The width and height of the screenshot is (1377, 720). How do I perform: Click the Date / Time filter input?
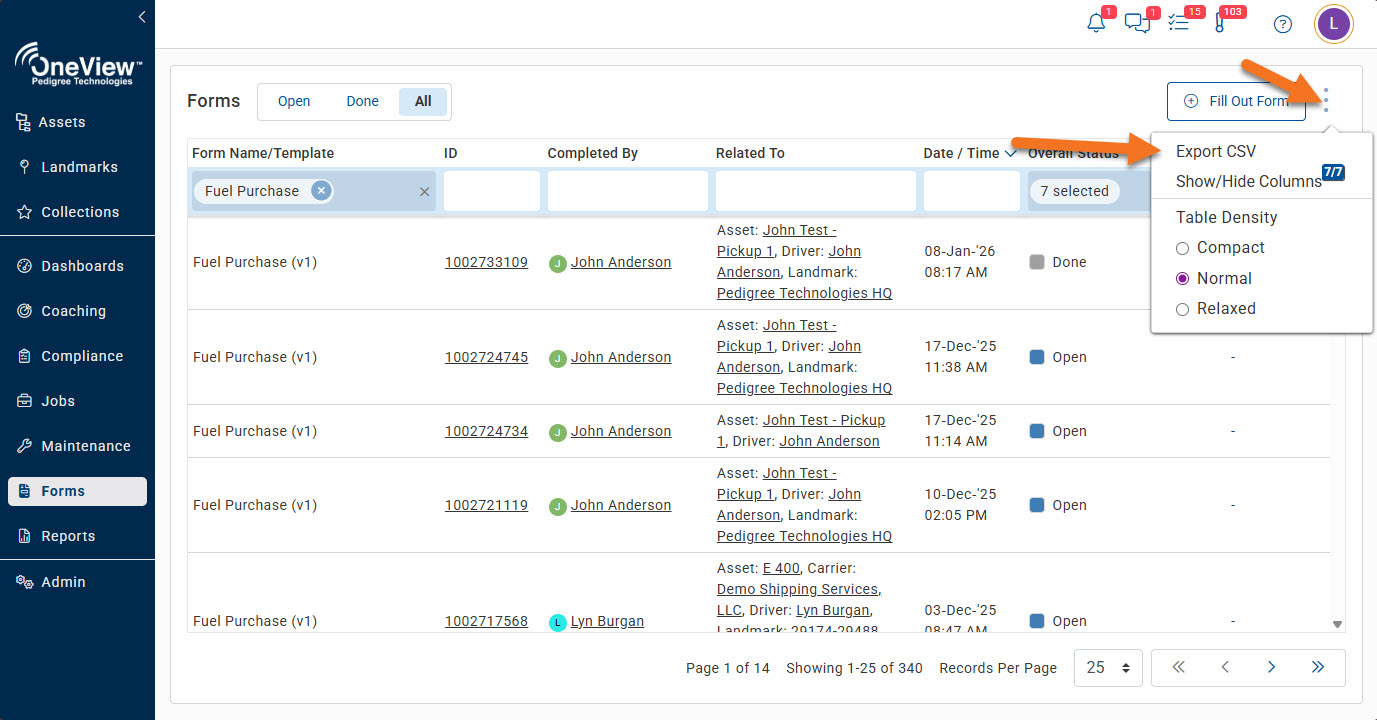[972, 191]
